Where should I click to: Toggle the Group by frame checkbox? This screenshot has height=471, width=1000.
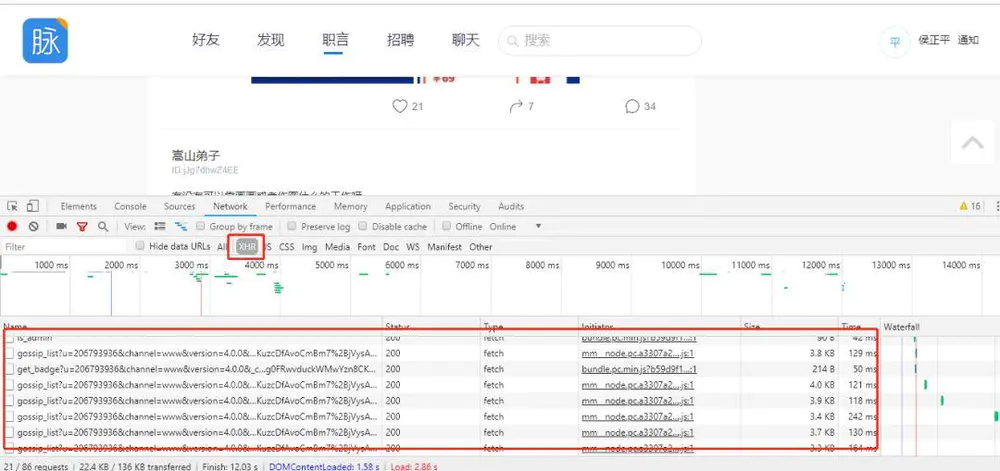click(x=200, y=226)
